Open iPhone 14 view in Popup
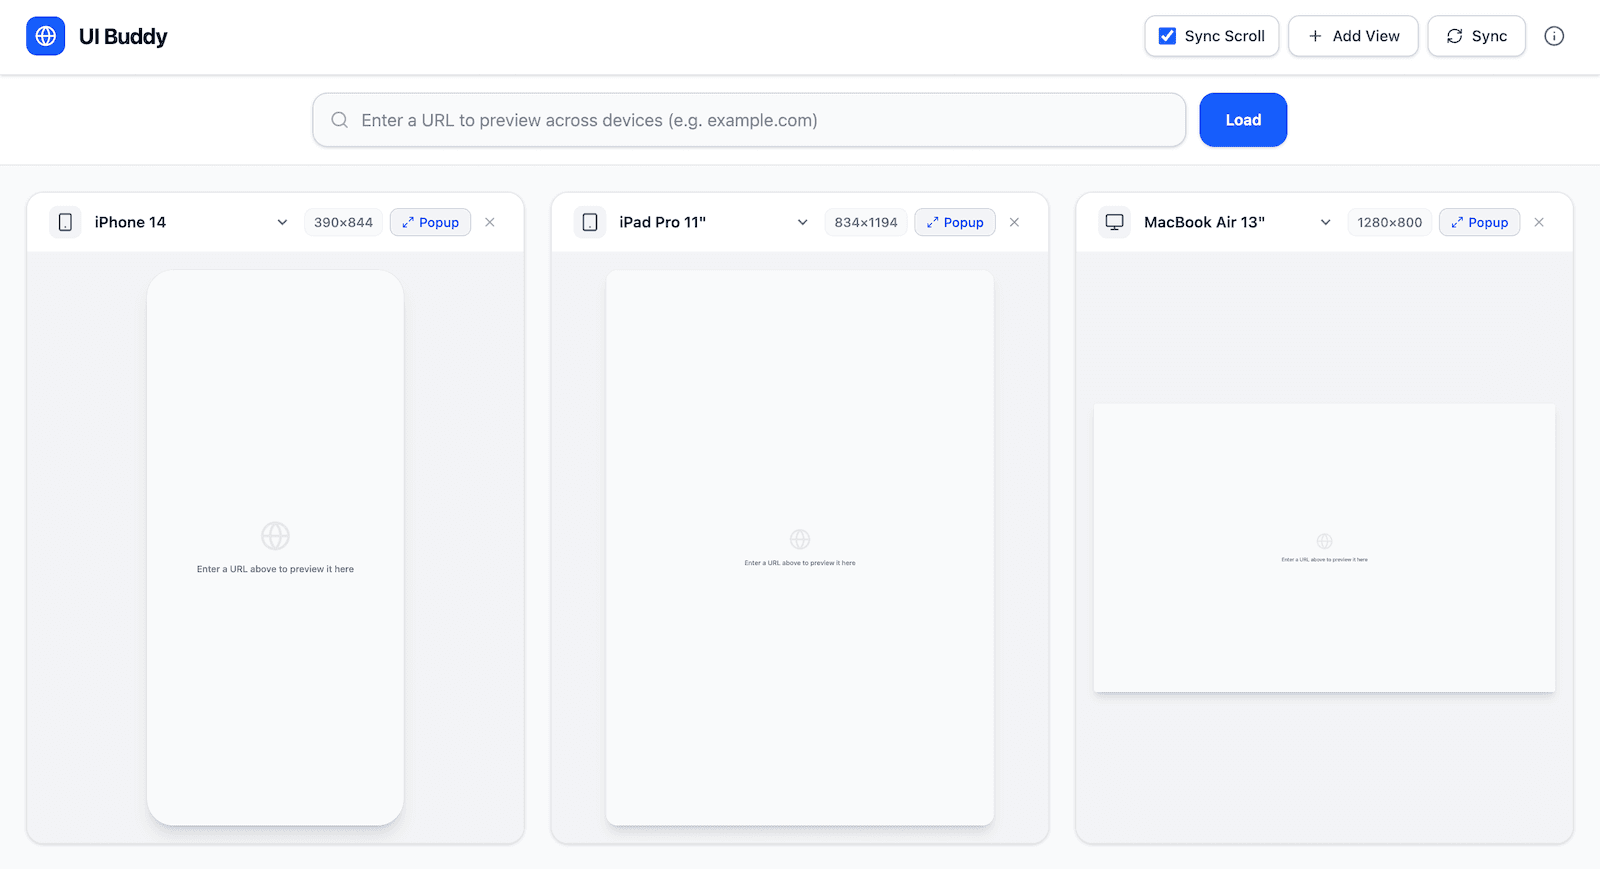The width and height of the screenshot is (1600, 869). tap(430, 222)
